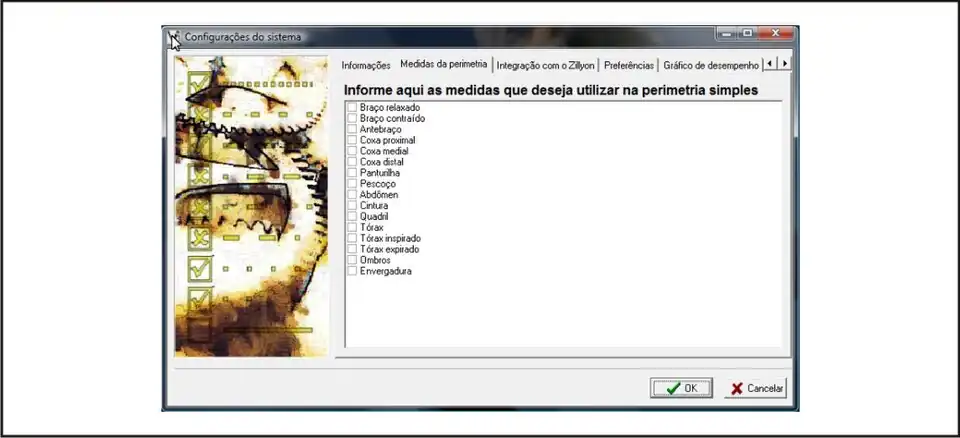Select the Panturrilha checkbox
This screenshot has height=438, width=960.
tap(352, 173)
